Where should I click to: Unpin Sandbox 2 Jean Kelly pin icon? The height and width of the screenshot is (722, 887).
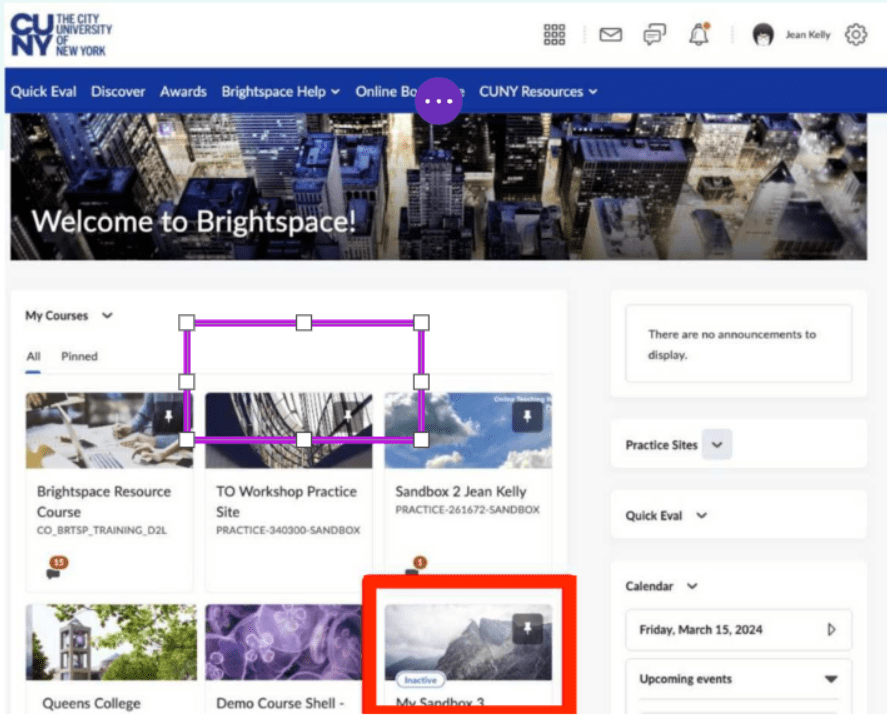coord(527,417)
